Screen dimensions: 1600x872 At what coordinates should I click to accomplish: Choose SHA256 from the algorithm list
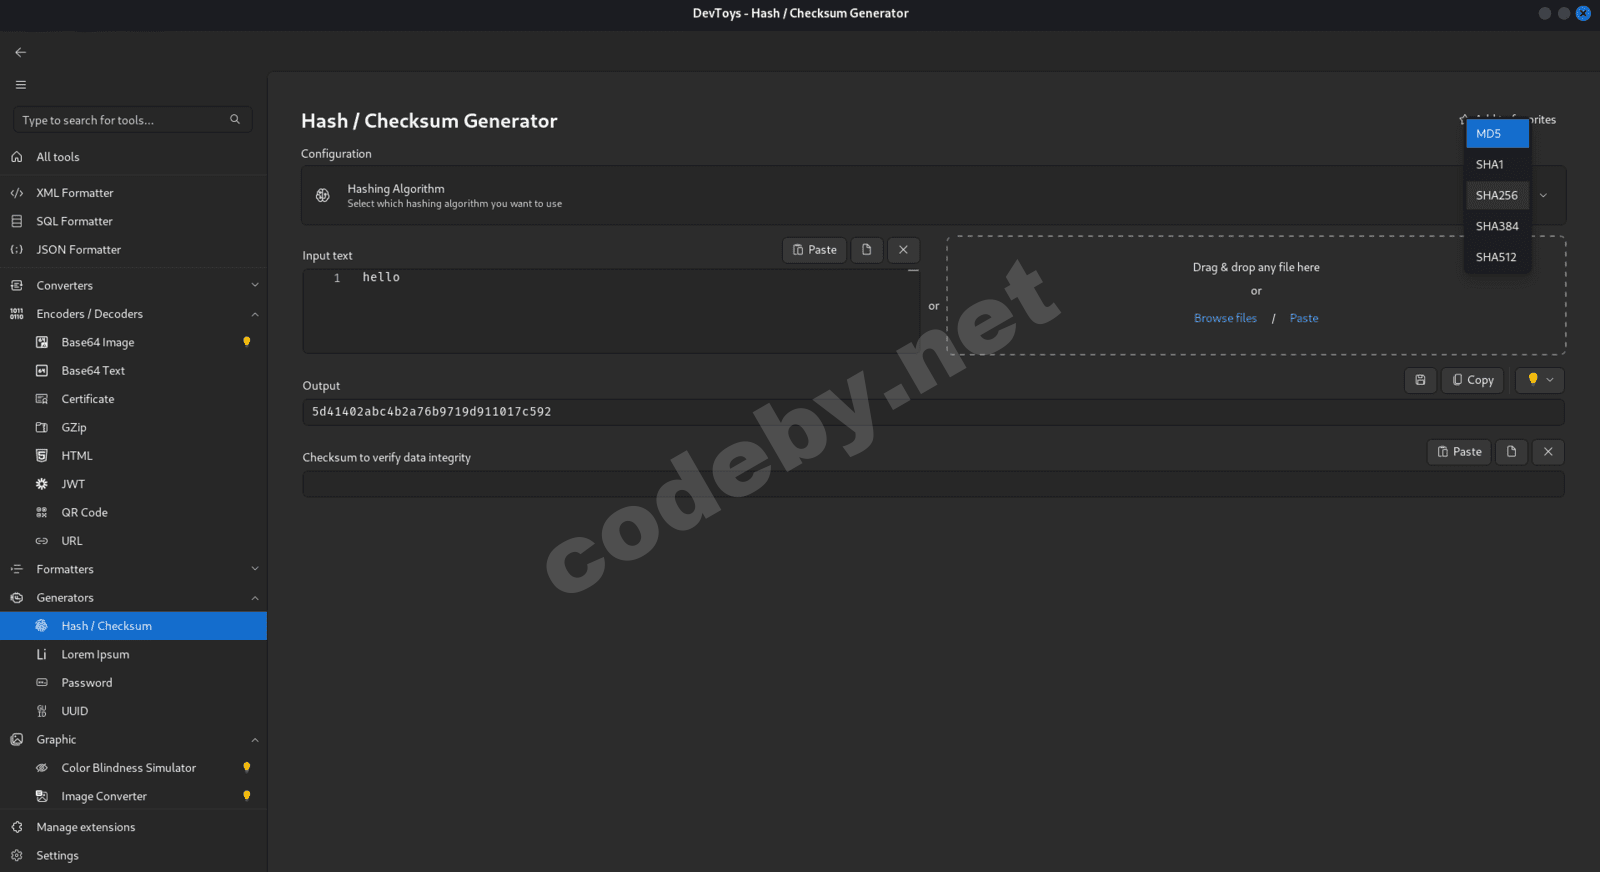(x=1497, y=196)
